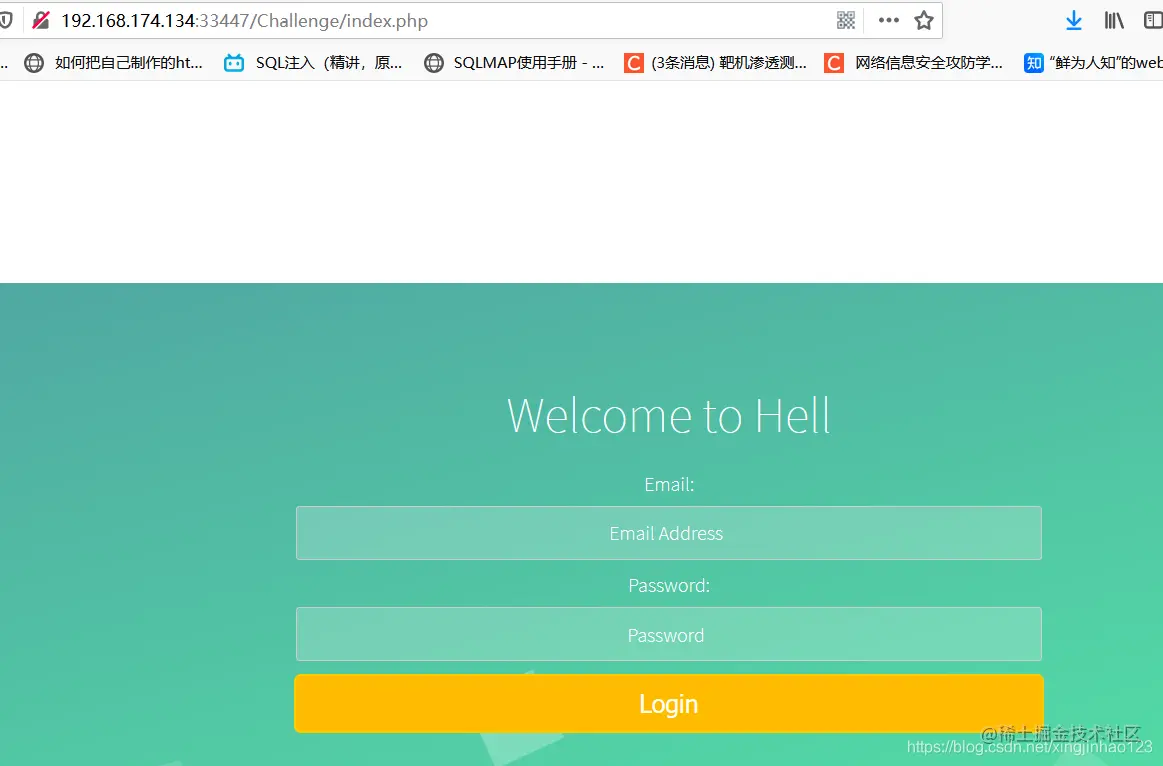1163x766 pixels.
Task: Open the downloads arrow icon
Action: (1073, 20)
